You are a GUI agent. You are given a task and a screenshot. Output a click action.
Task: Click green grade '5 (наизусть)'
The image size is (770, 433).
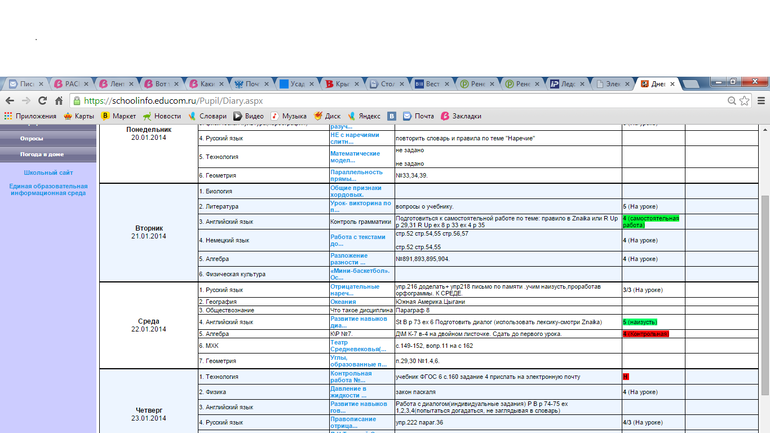640,322
